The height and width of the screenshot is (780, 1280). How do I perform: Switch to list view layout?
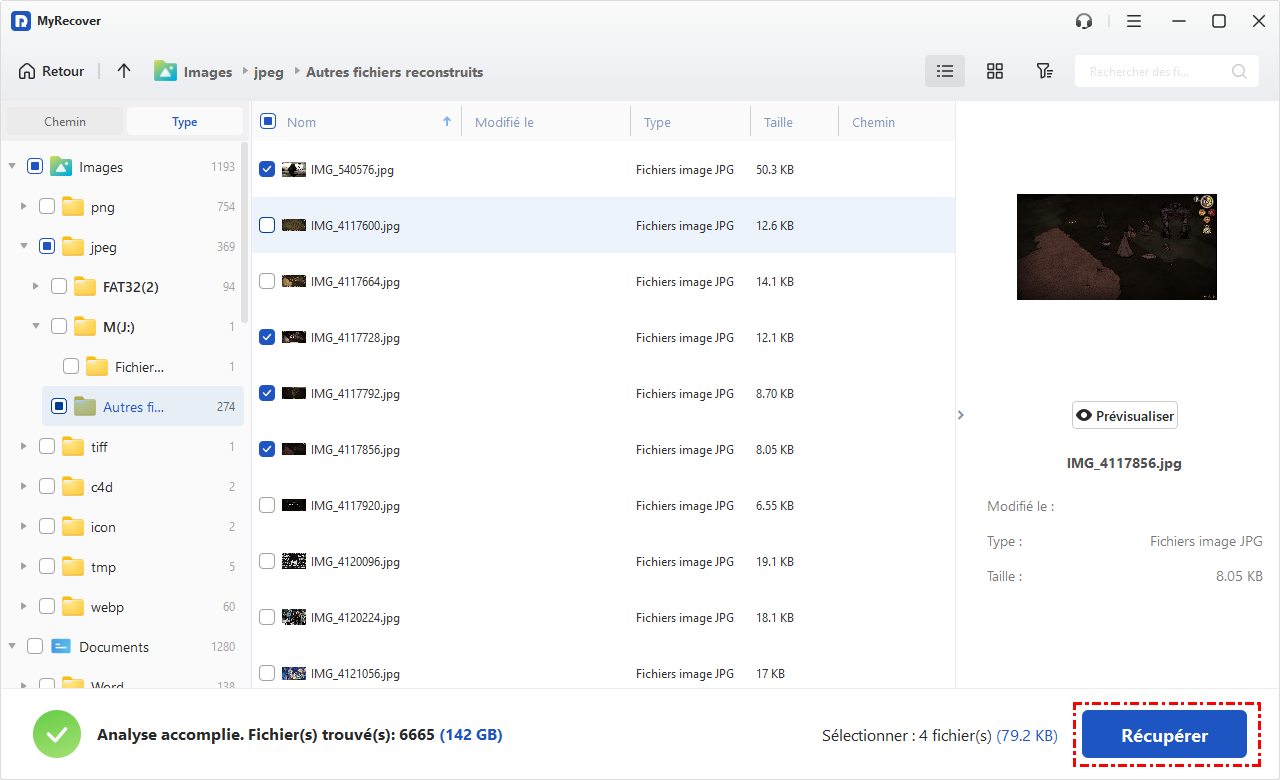coord(944,71)
